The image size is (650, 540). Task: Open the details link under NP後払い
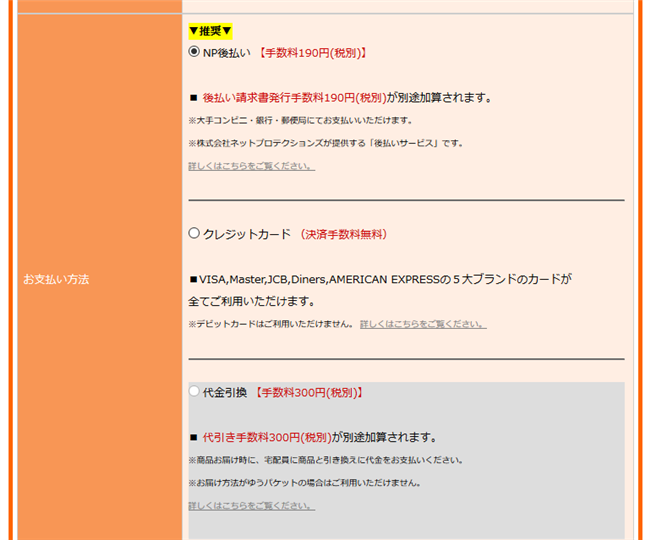click(x=251, y=166)
